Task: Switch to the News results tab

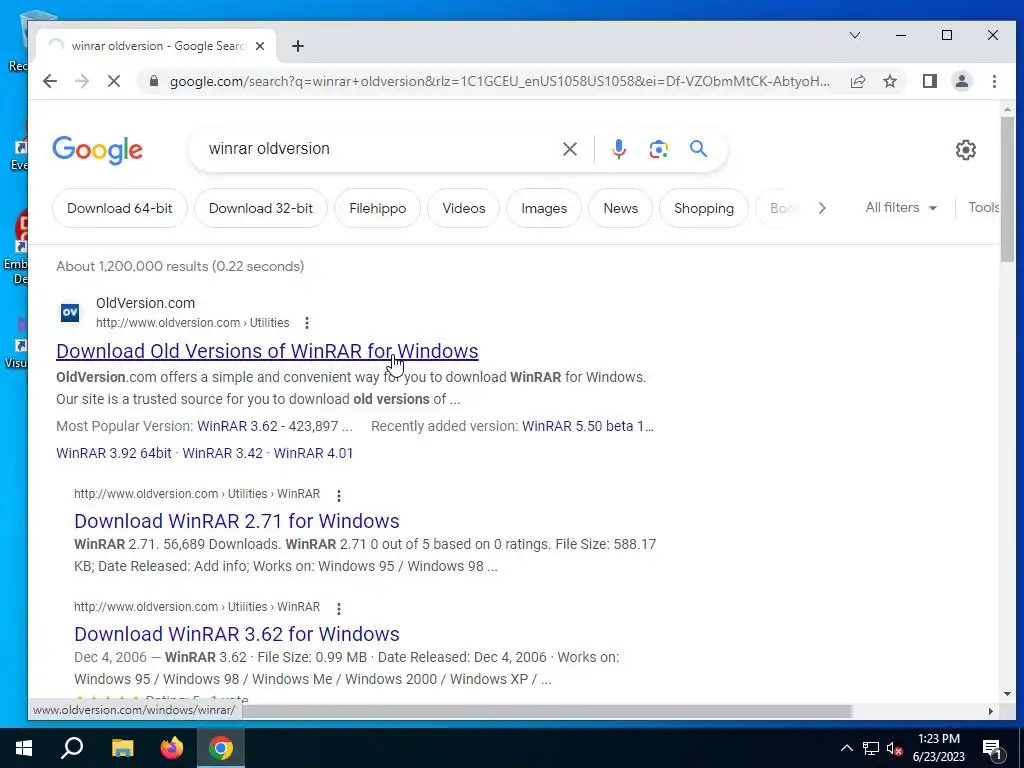Action: pos(620,208)
